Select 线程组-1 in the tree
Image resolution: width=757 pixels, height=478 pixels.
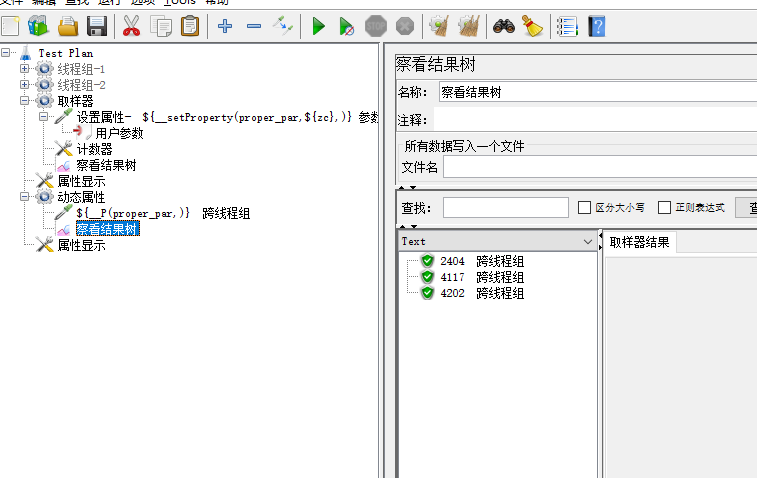tap(81, 69)
